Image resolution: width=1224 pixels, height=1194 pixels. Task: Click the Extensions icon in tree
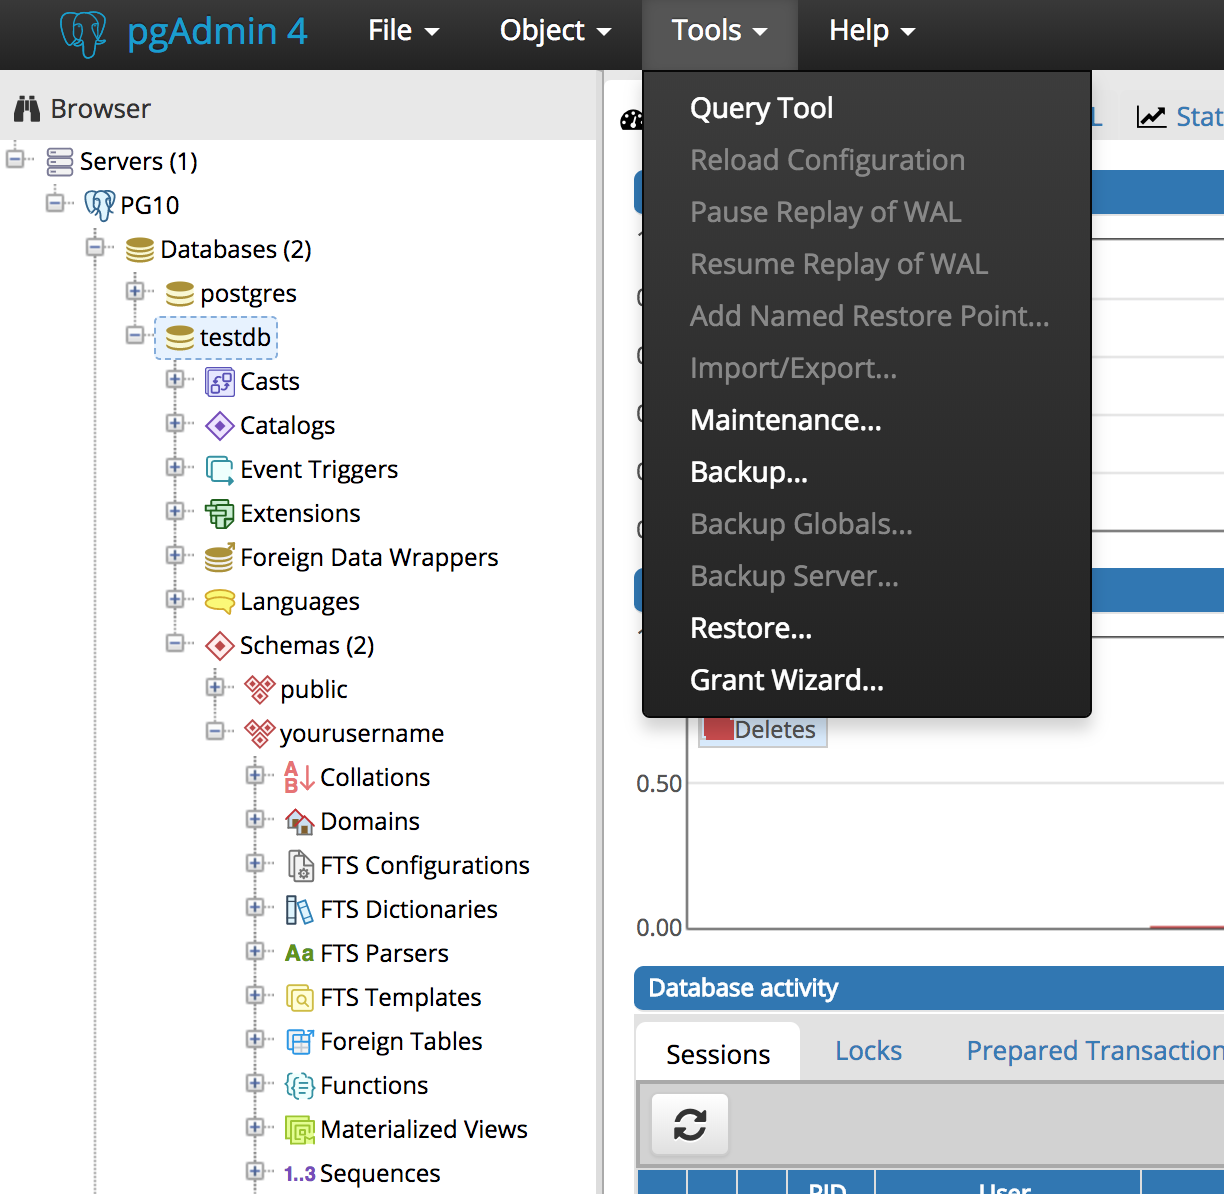pyautogui.click(x=219, y=514)
